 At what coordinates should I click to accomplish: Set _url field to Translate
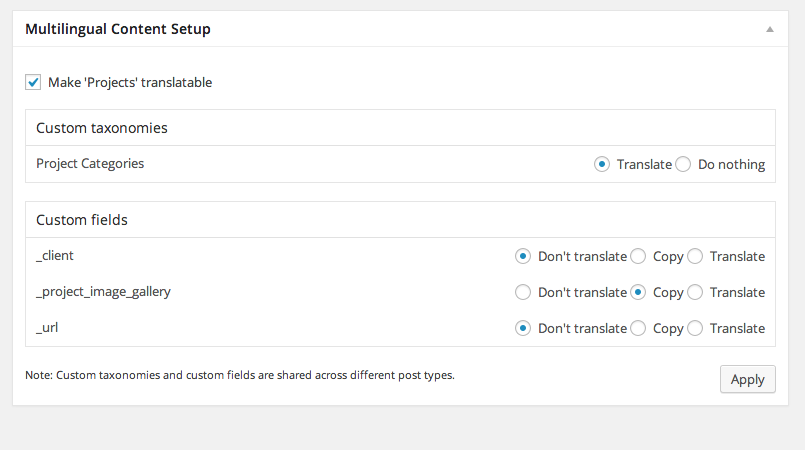coord(695,328)
